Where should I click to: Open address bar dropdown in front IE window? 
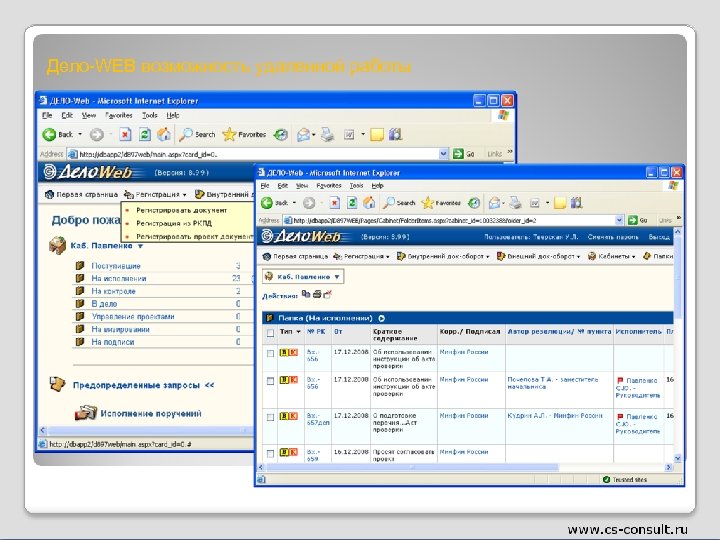point(619,220)
